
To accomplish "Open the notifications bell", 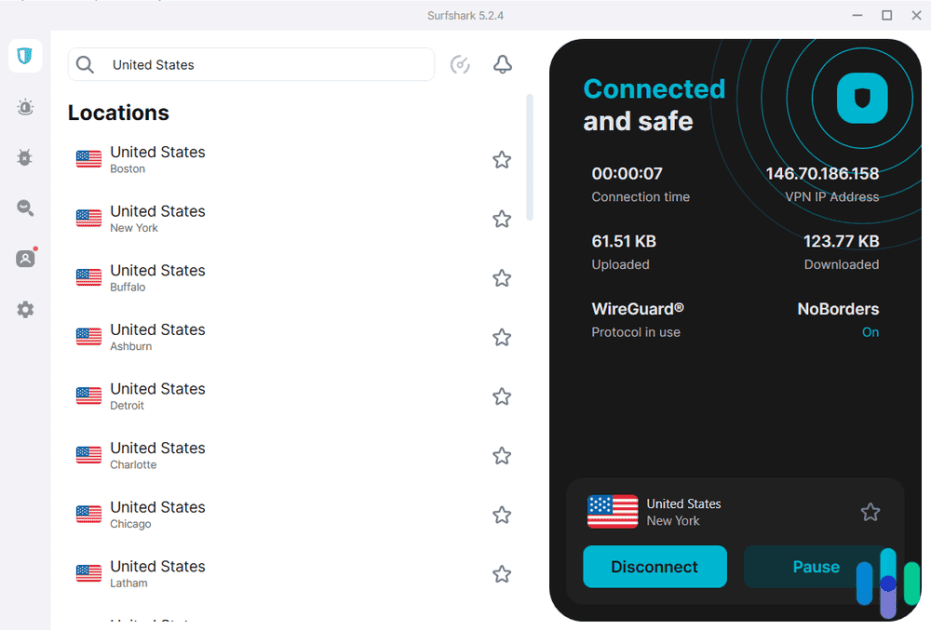I will pos(503,64).
